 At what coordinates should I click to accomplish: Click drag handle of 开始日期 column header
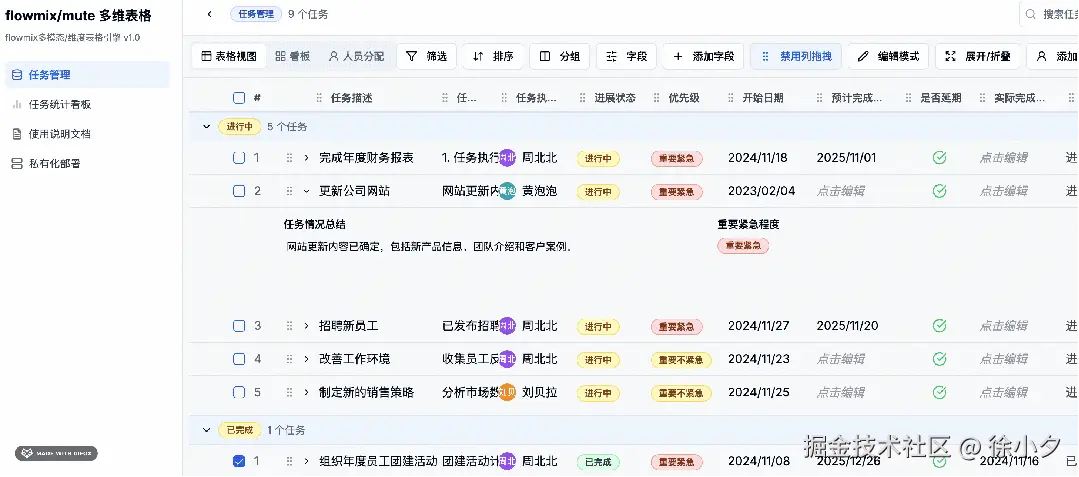pyautogui.click(x=731, y=98)
